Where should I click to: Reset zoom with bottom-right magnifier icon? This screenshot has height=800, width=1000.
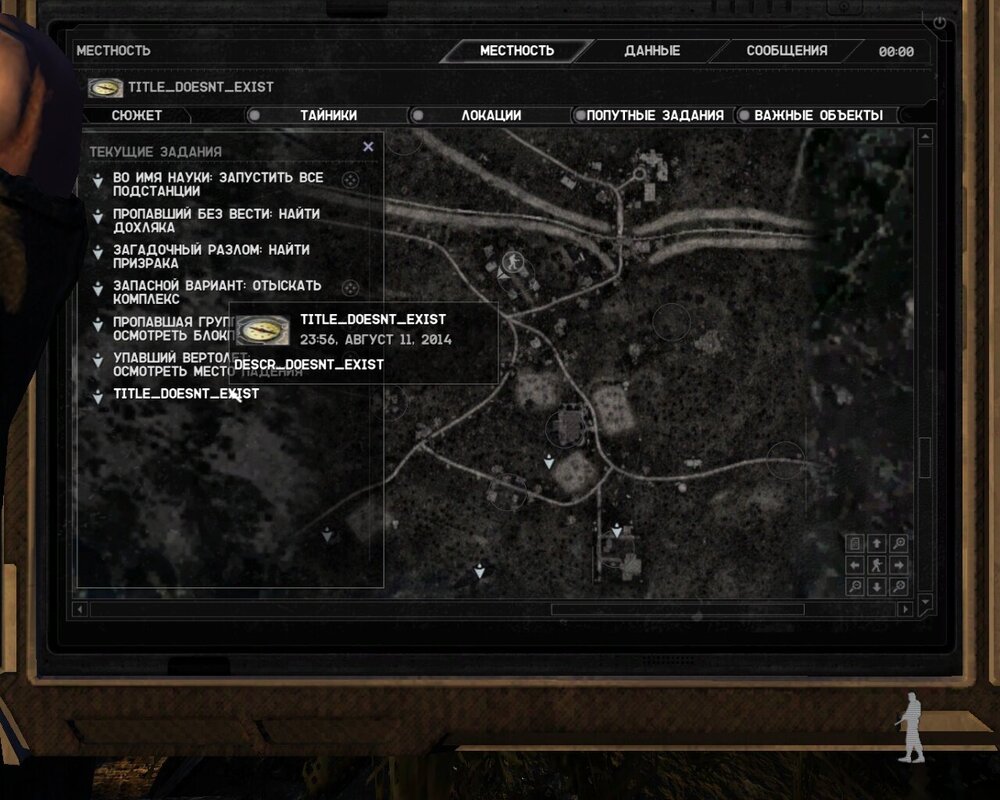tap(899, 586)
